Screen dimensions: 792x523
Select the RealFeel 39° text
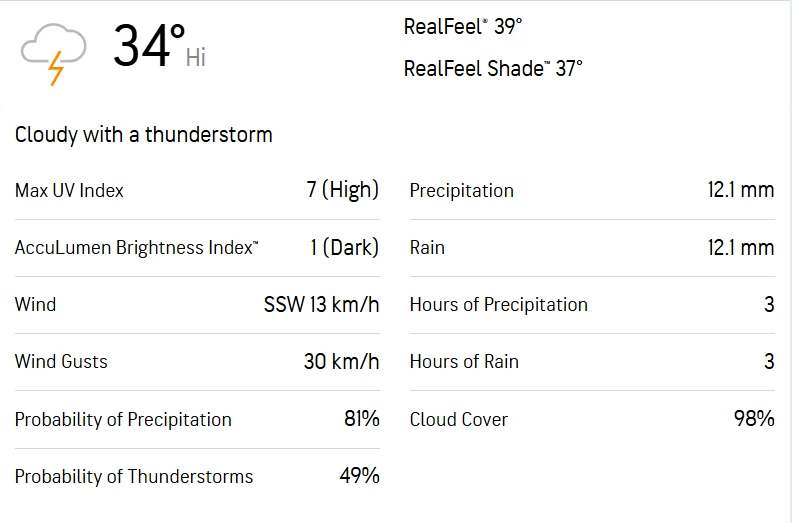tap(463, 27)
